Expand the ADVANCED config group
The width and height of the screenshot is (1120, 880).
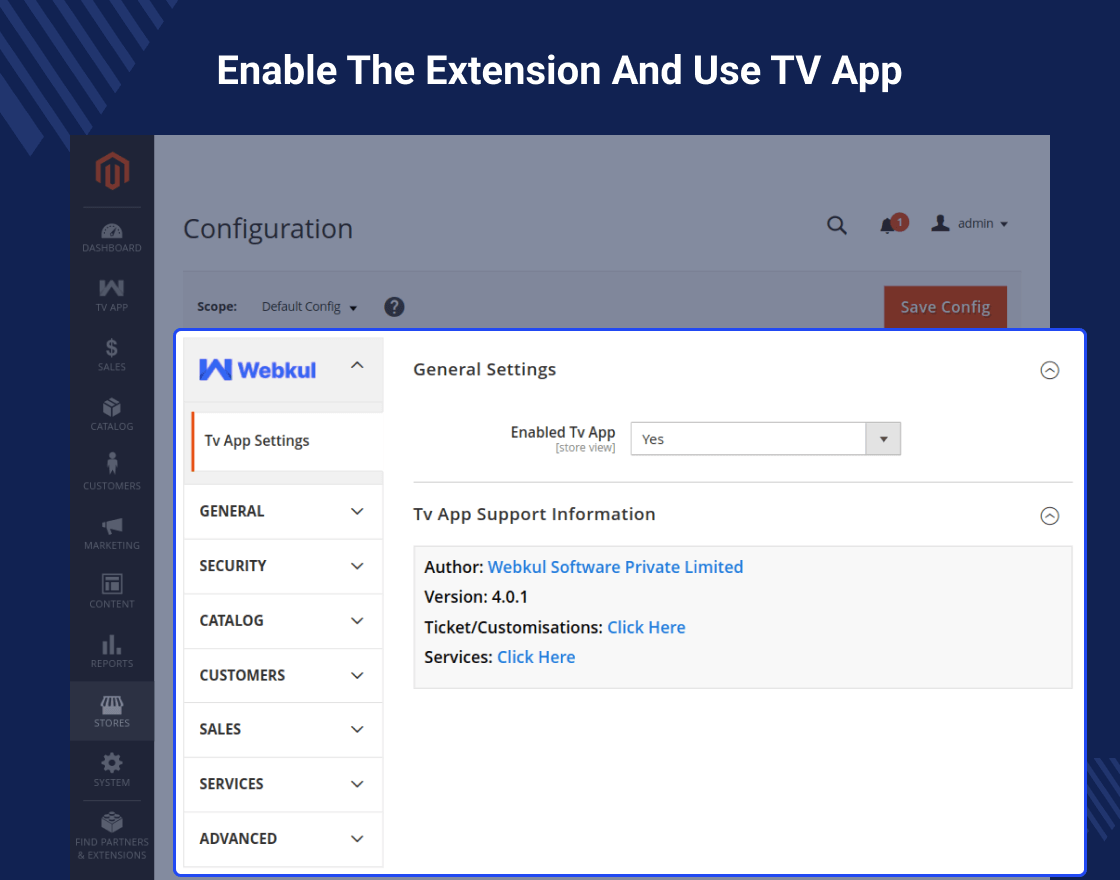[283, 839]
